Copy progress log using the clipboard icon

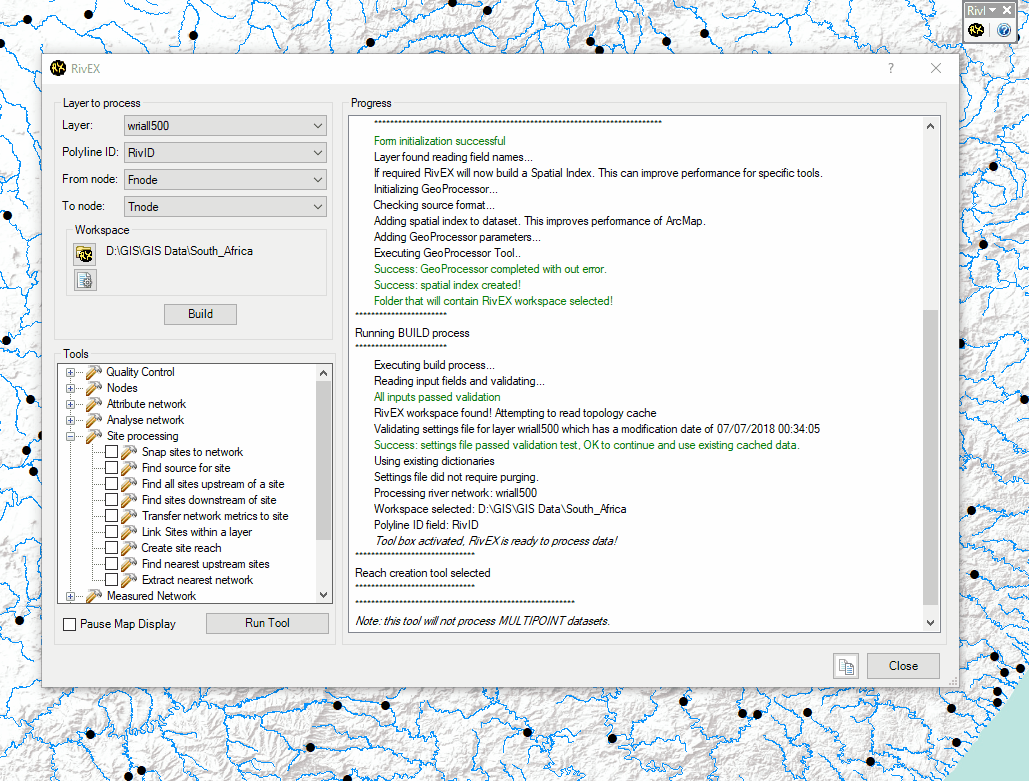tap(846, 666)
